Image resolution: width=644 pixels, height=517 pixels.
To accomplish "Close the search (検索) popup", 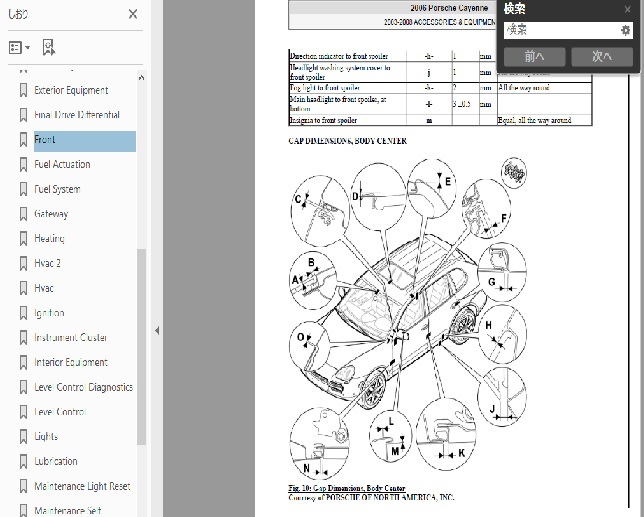I will 627,9.
